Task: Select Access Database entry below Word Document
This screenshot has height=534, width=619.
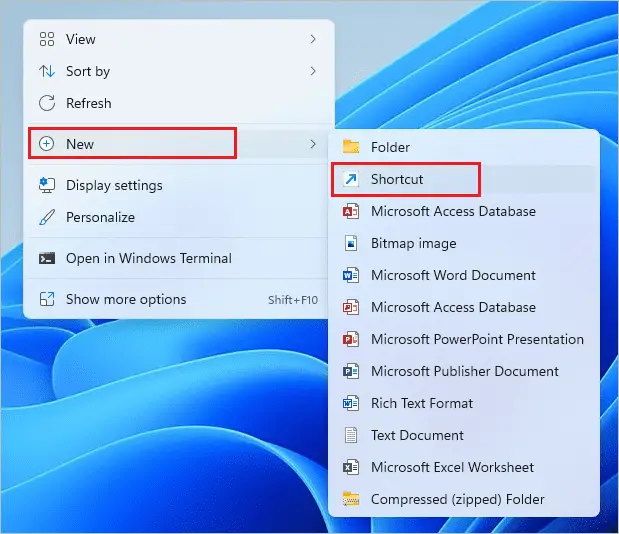Action: coord(463,307)
